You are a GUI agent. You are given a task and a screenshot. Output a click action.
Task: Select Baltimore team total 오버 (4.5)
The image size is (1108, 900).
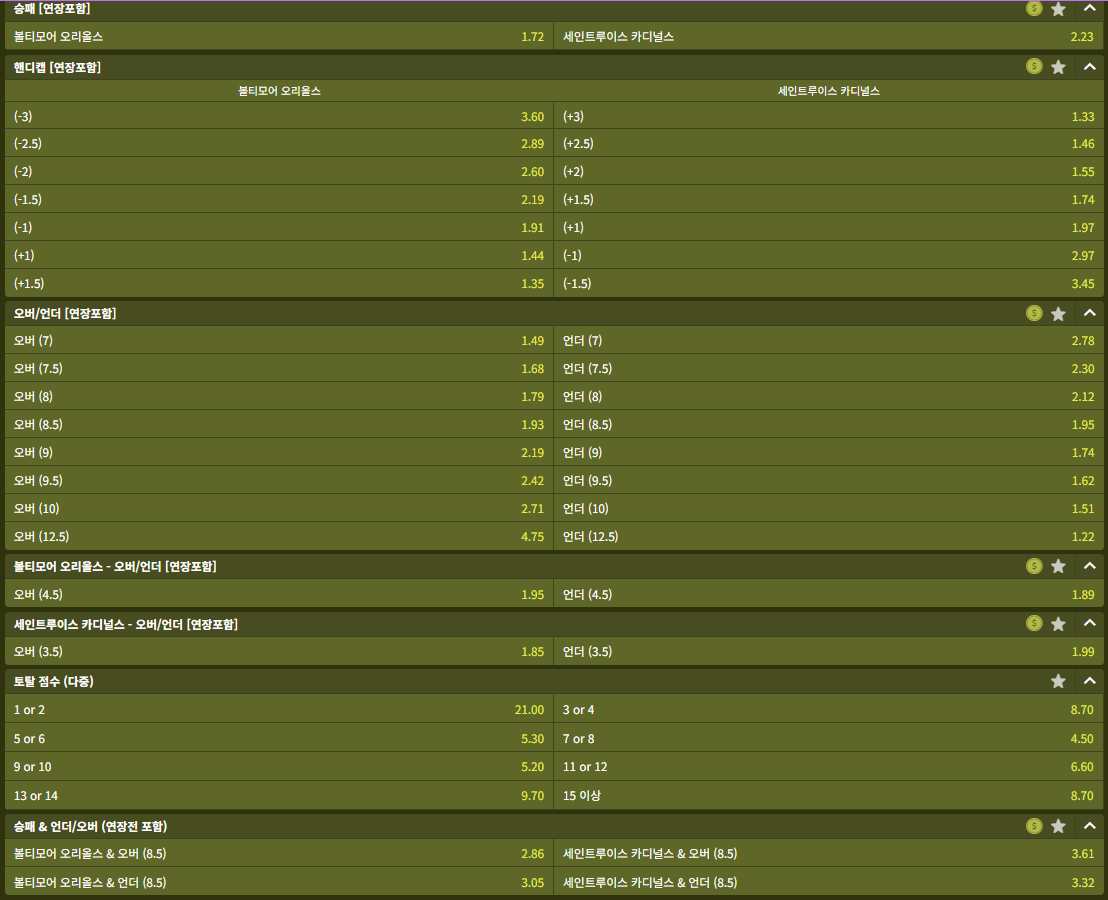coord(279,594)
